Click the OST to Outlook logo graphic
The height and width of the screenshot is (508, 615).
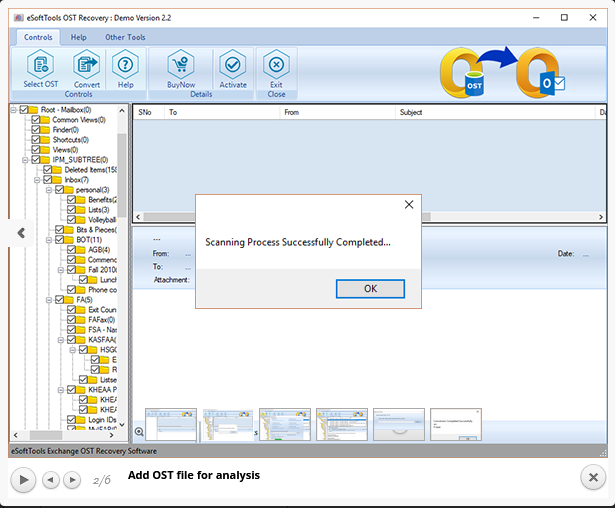[x=503, y=73]
